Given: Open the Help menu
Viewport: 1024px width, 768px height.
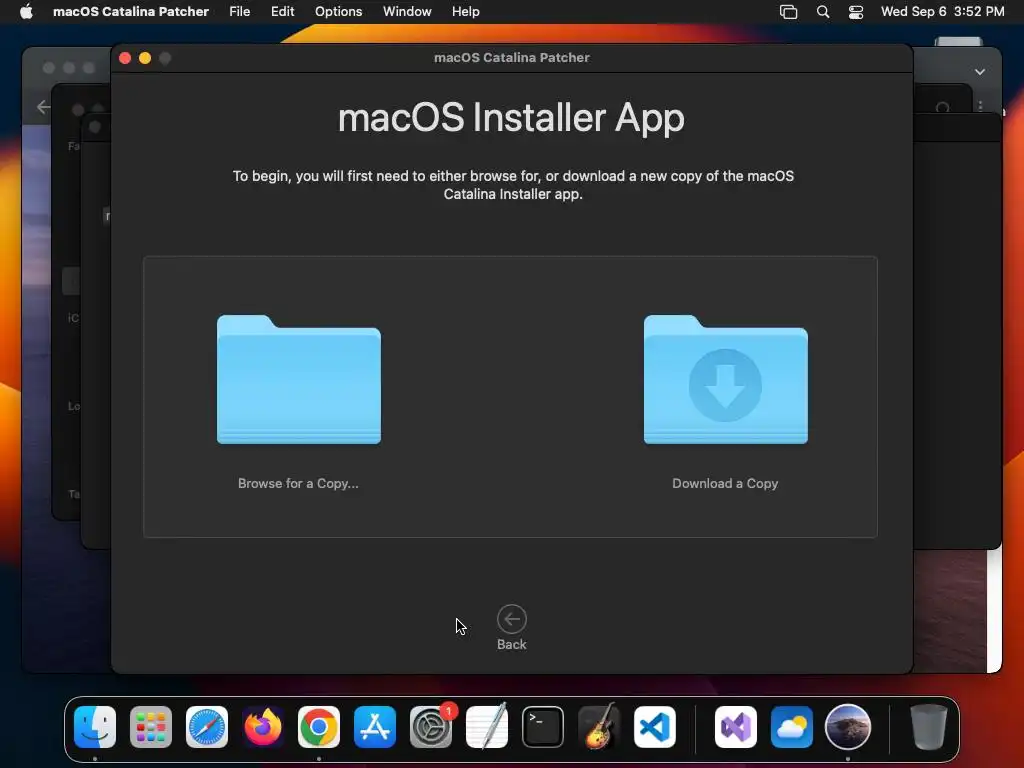Looking at the screenshot, I should pyautogui.click(x=466, y=11).
